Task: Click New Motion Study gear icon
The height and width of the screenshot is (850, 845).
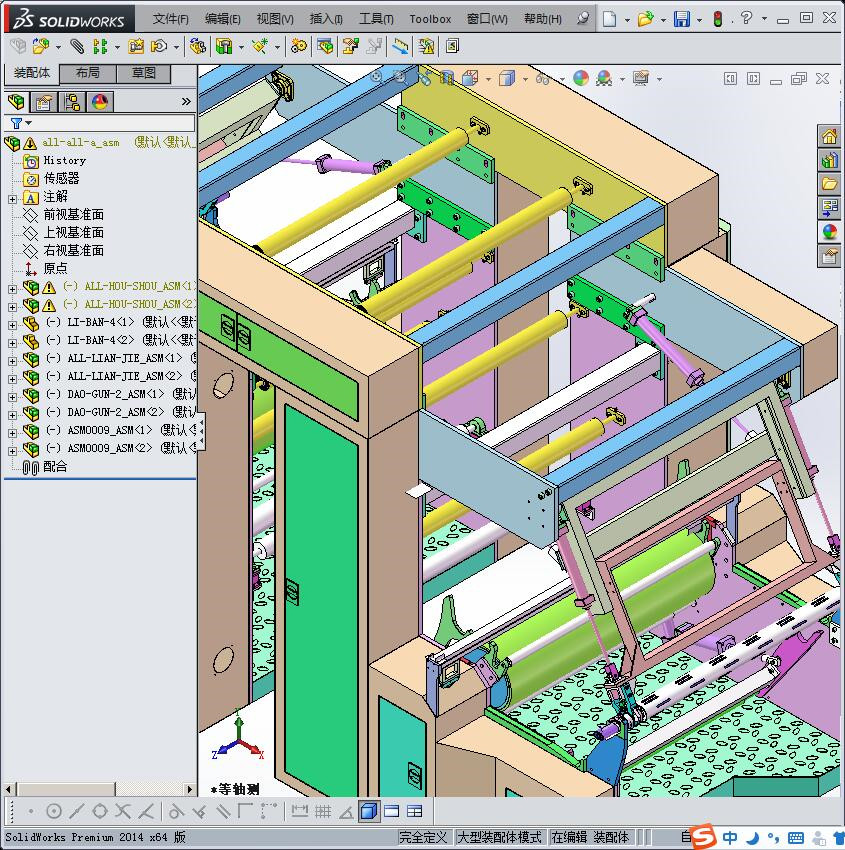Action: pyautogui.click(x=298, y=47)
